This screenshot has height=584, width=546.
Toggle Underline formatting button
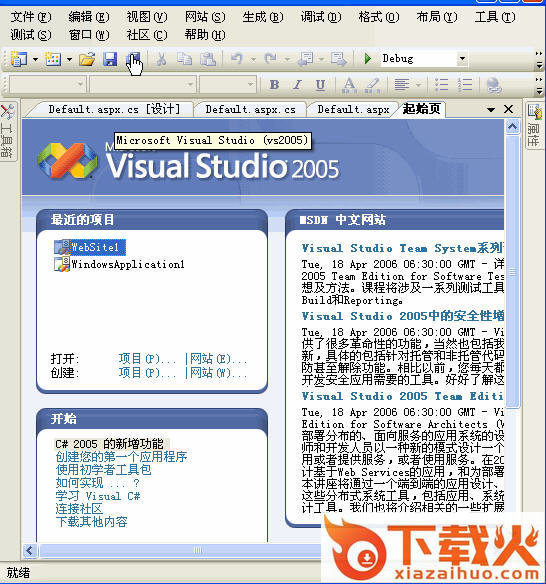pos(320,85)
